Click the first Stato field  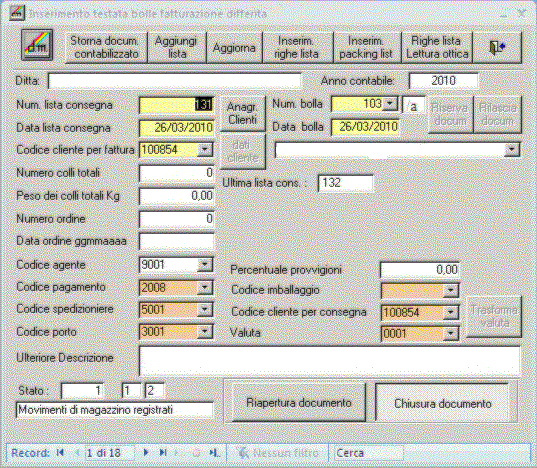[x=82, y=391]
